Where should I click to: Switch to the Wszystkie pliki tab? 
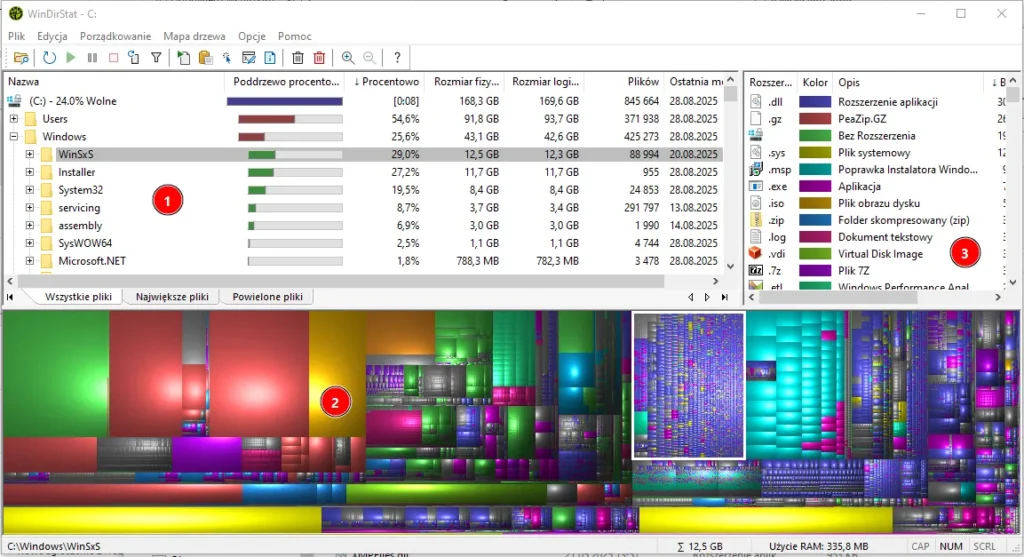(78, 296)
